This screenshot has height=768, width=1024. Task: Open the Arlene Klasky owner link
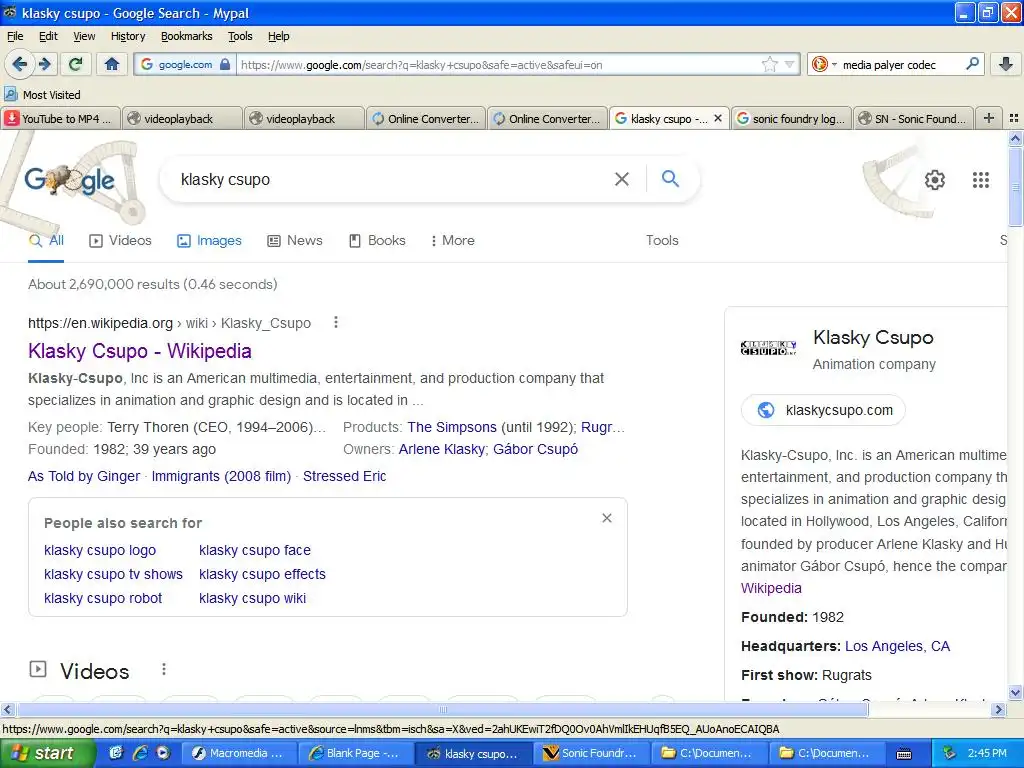(x=441, y=449)
